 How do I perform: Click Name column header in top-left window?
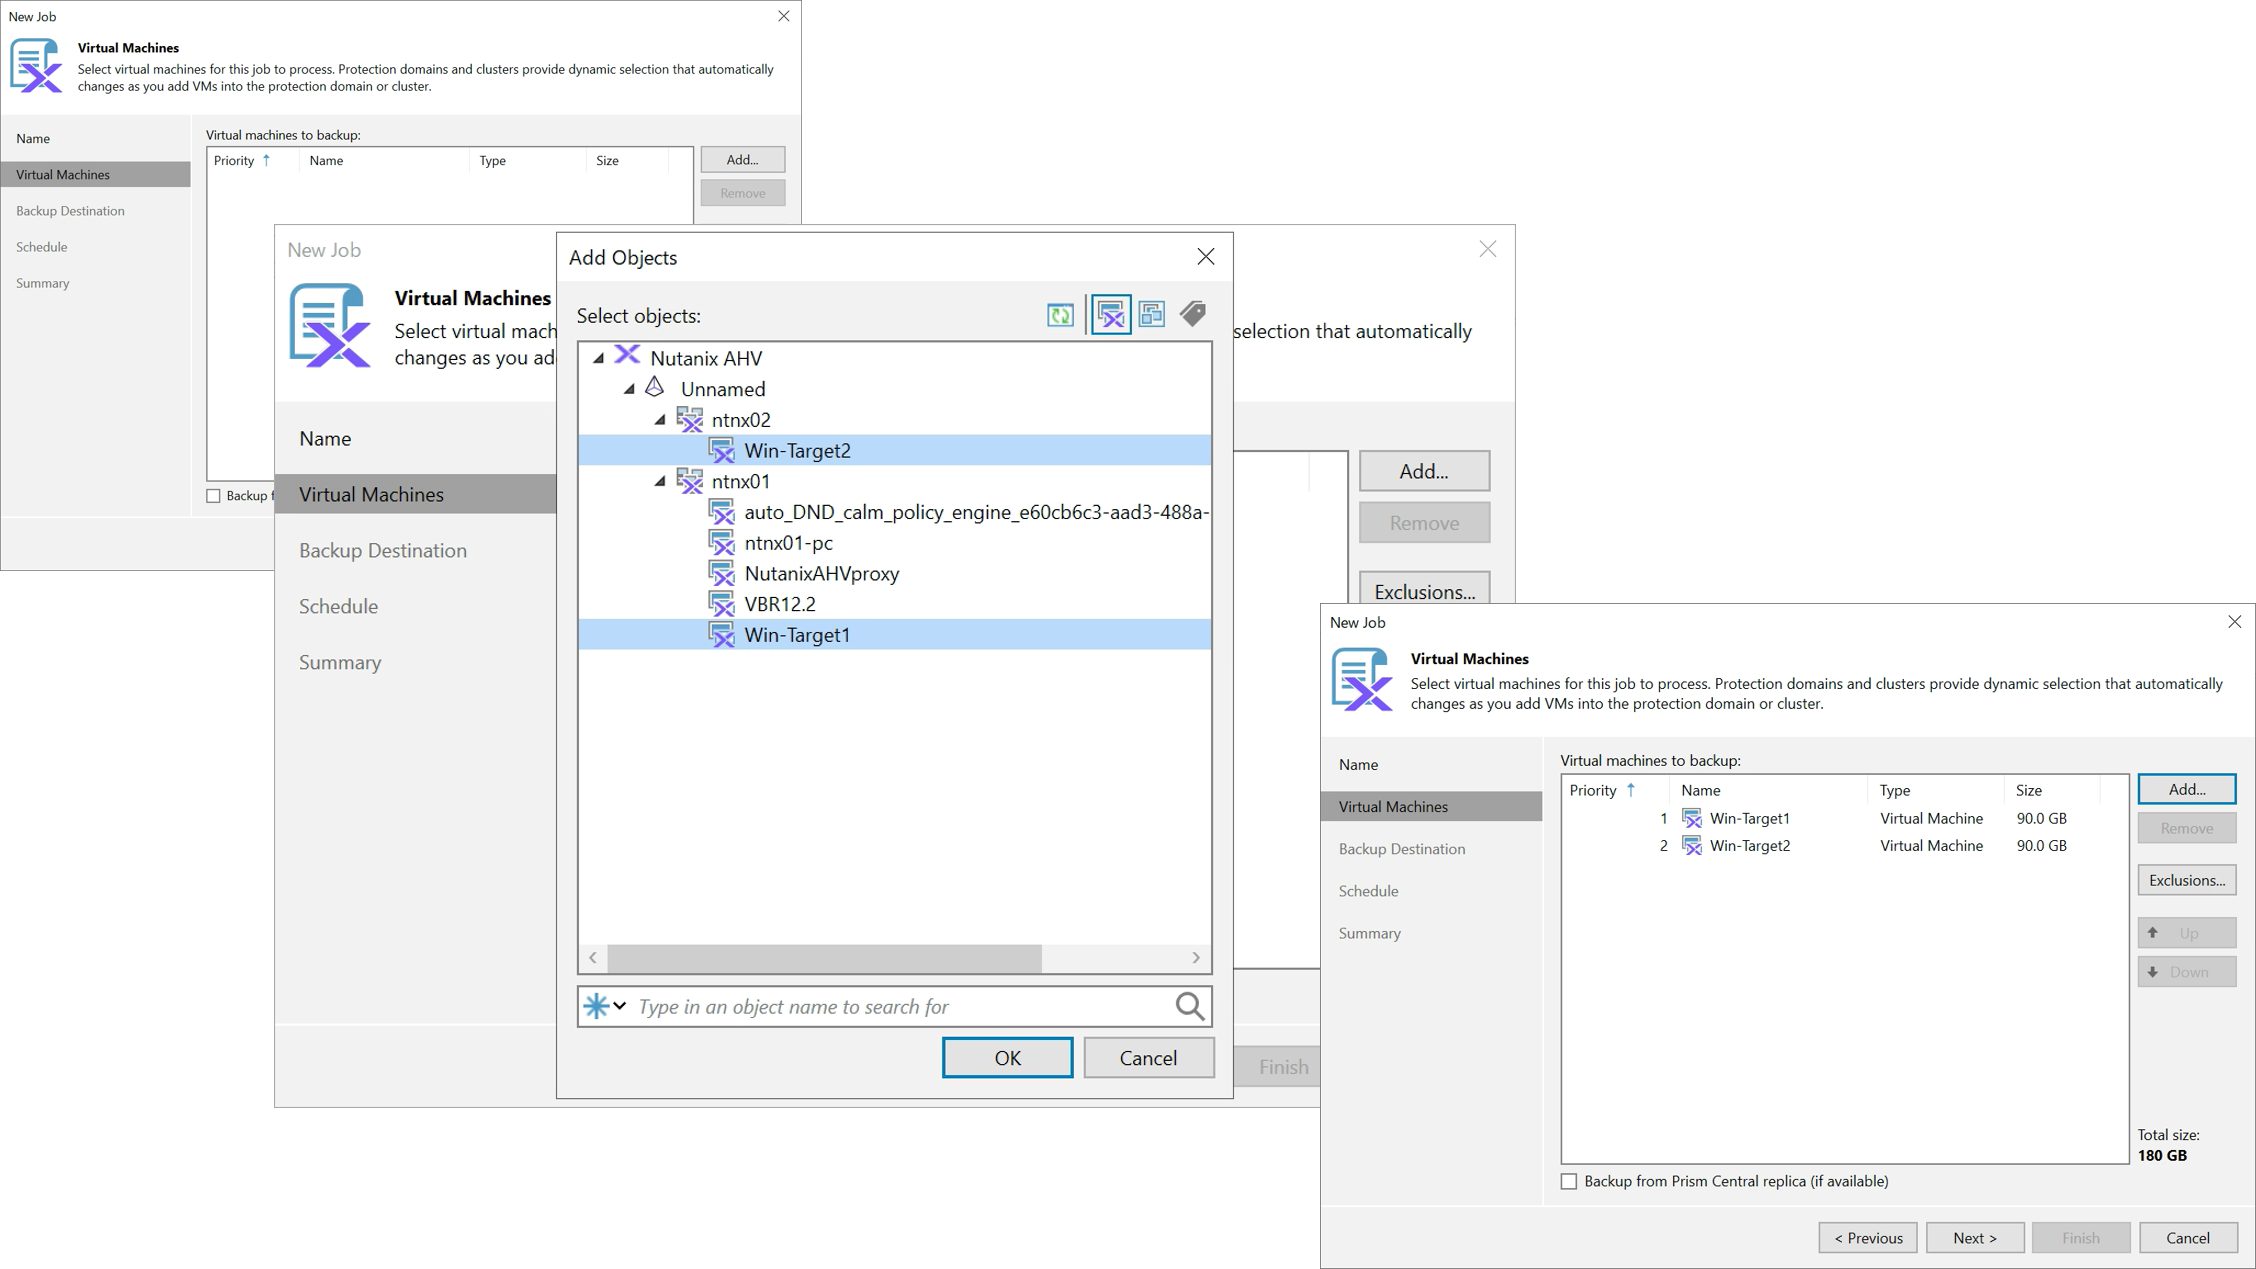(x=384, y=160)
